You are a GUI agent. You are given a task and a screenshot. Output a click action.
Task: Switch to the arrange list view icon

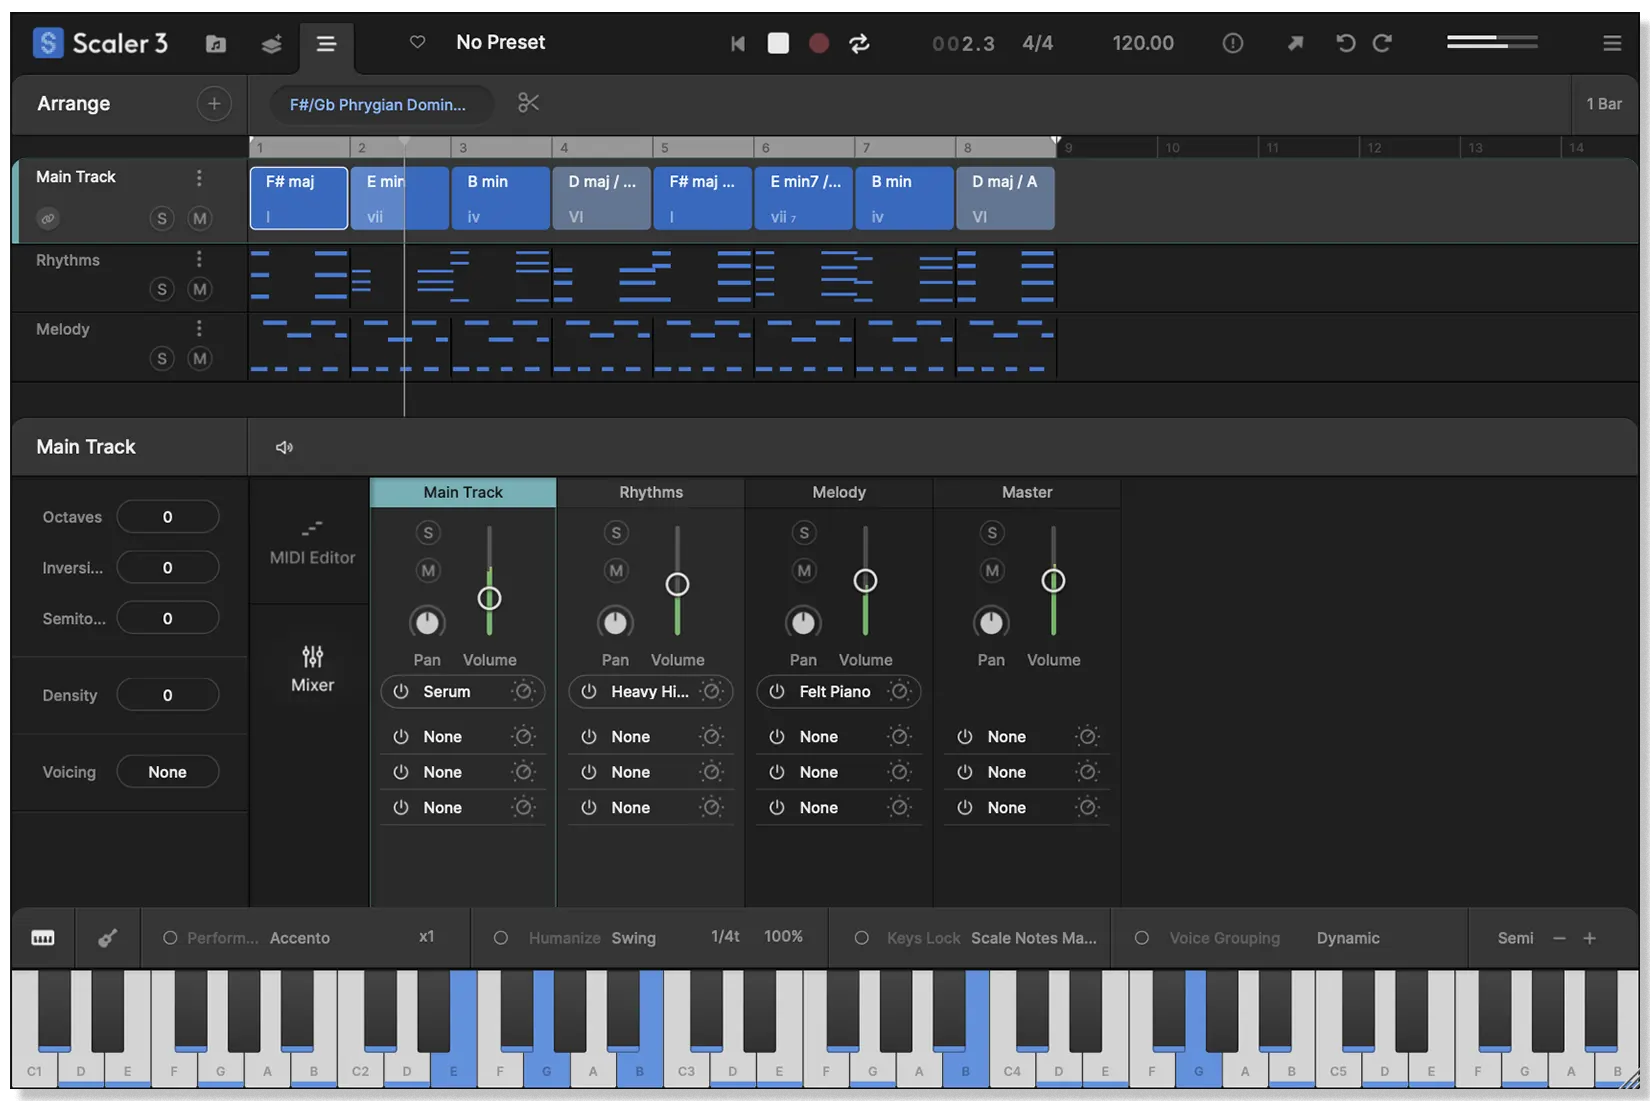[x=326, y=43]
